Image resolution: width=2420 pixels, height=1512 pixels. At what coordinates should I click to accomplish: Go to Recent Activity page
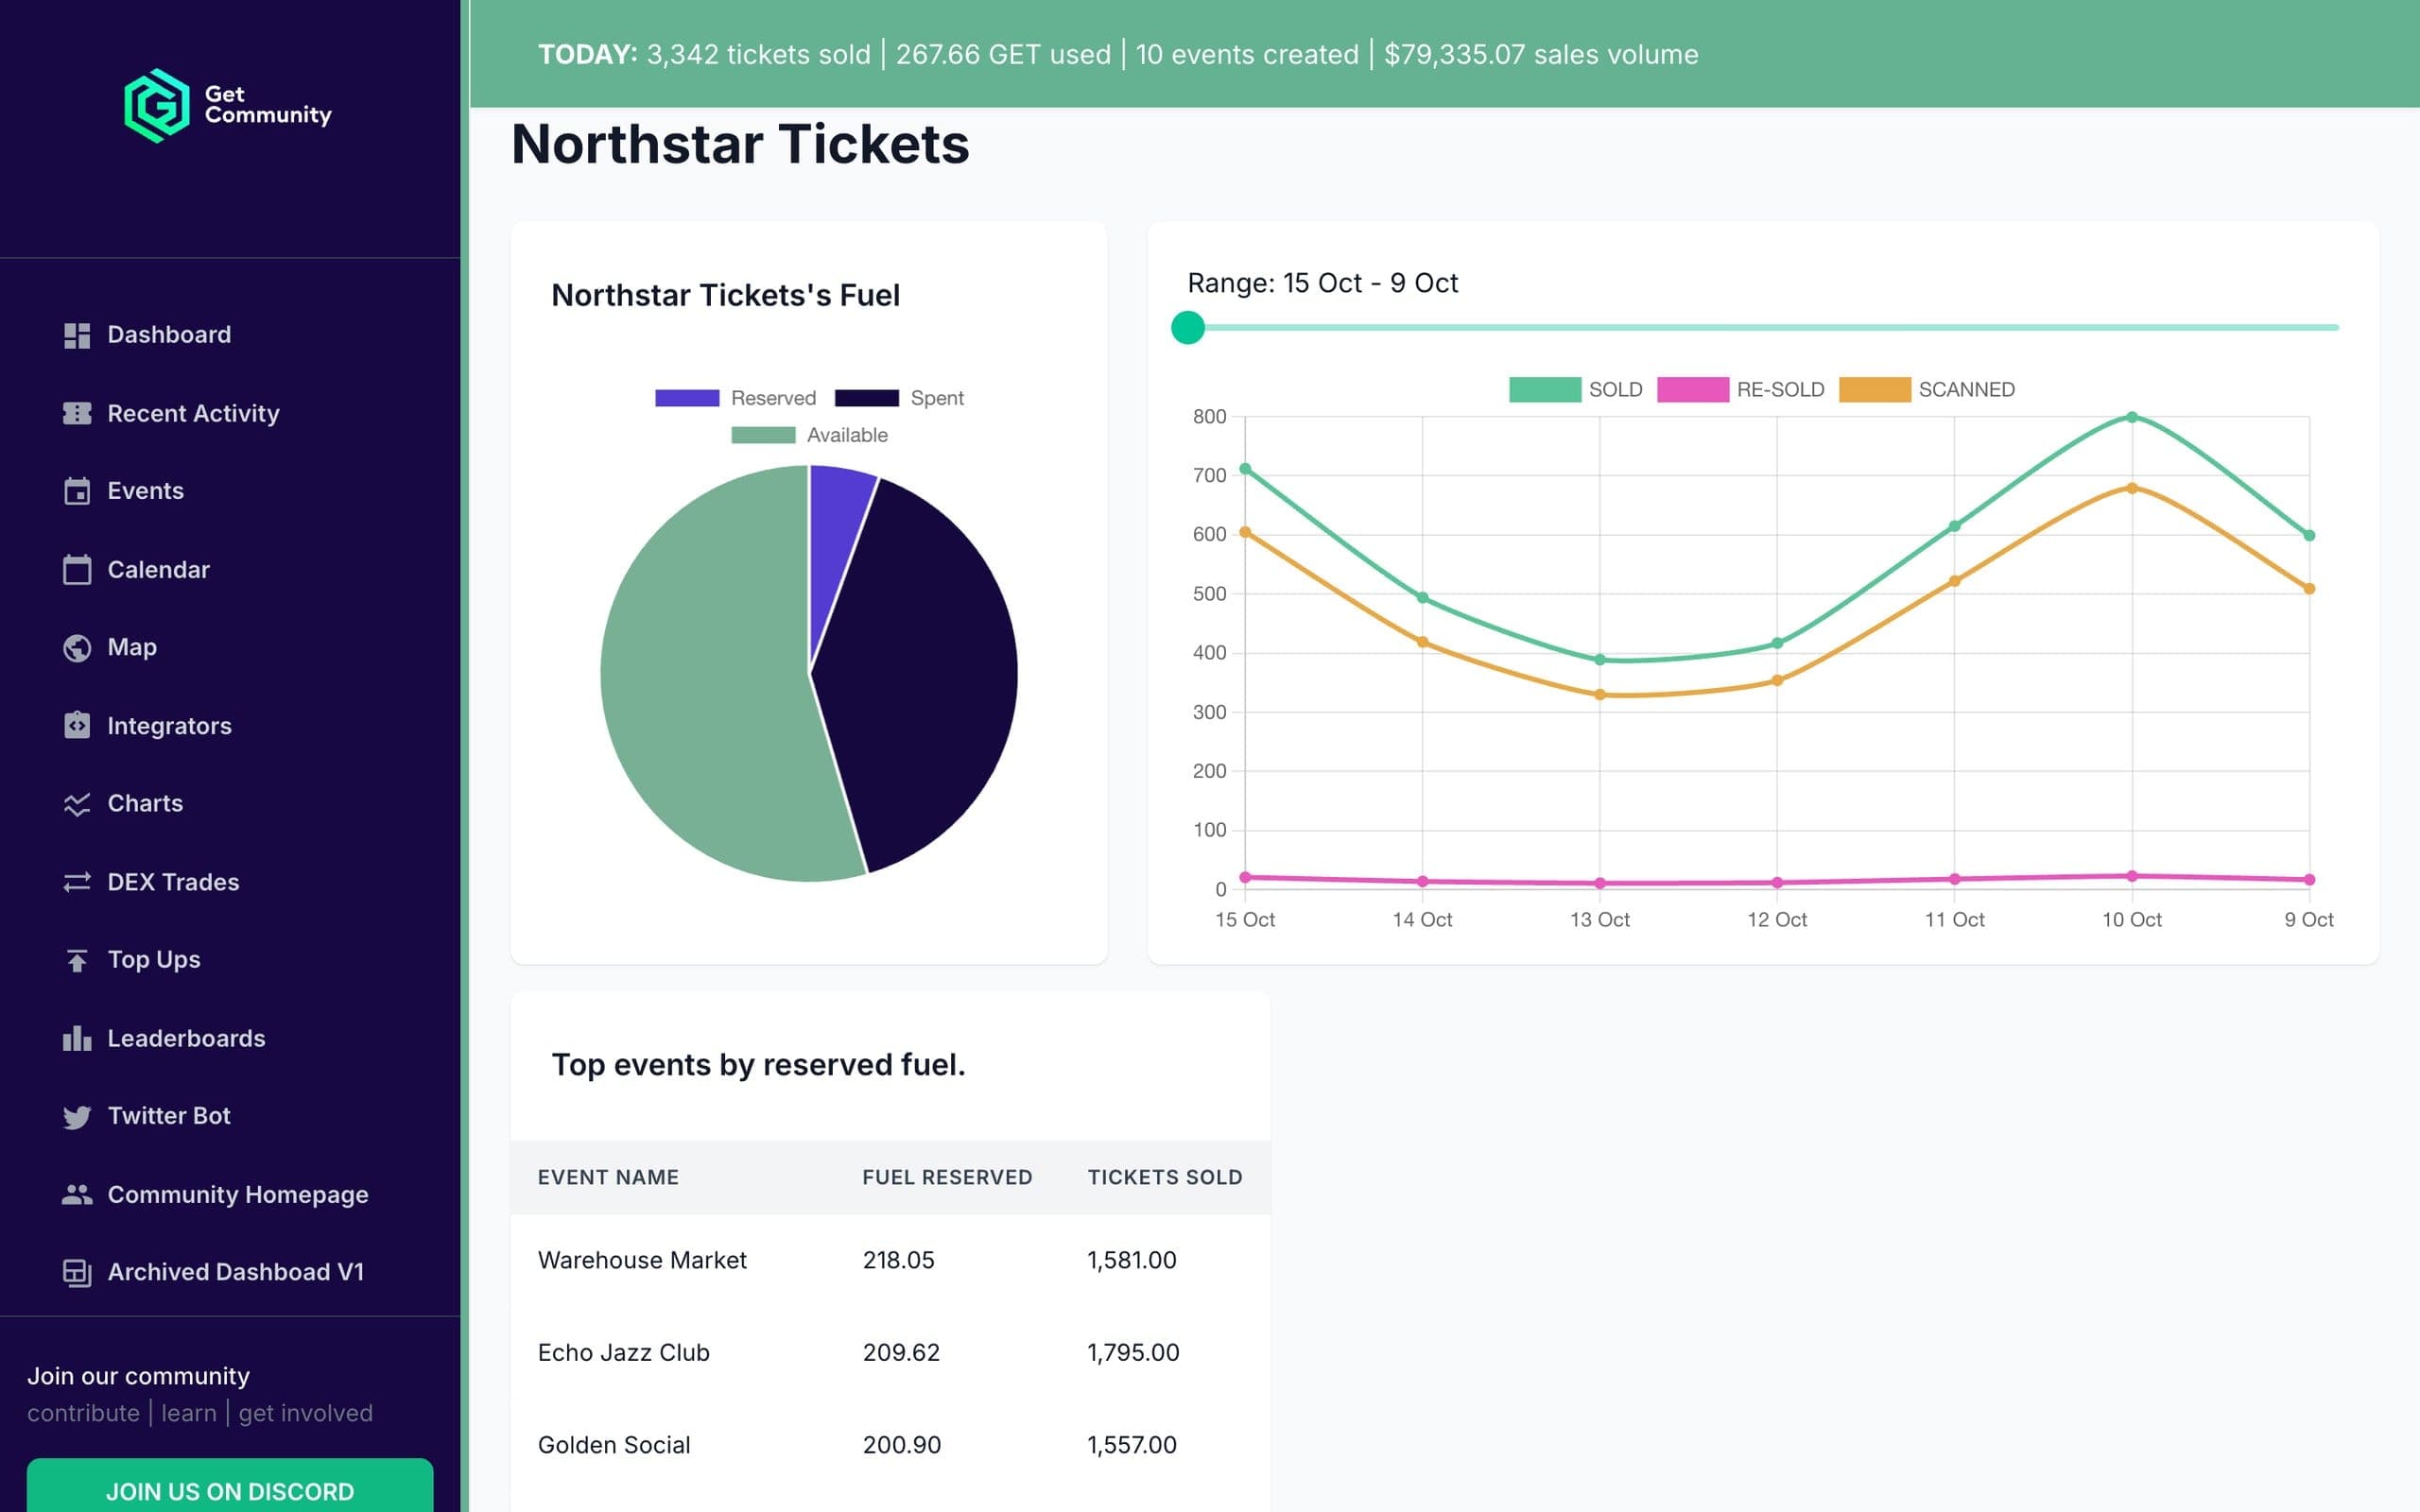(193, 413)
